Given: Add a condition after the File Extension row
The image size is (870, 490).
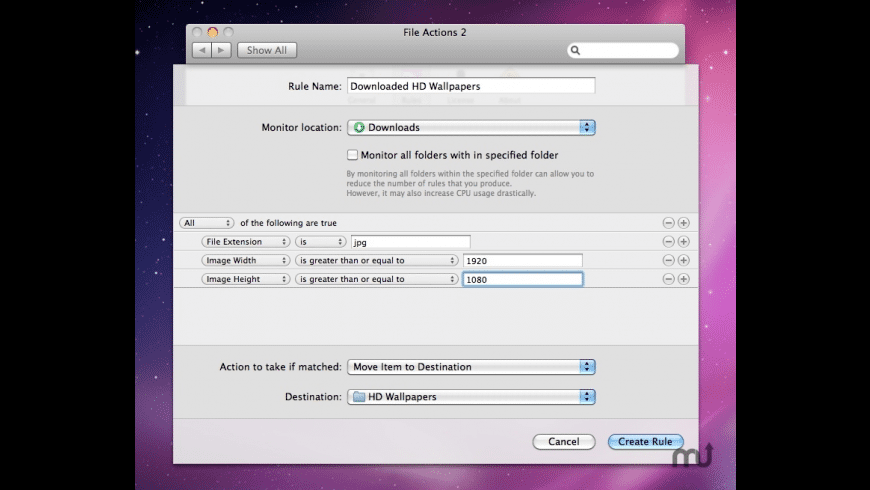Looking at the screenshot, I should [x=684, y=242].
